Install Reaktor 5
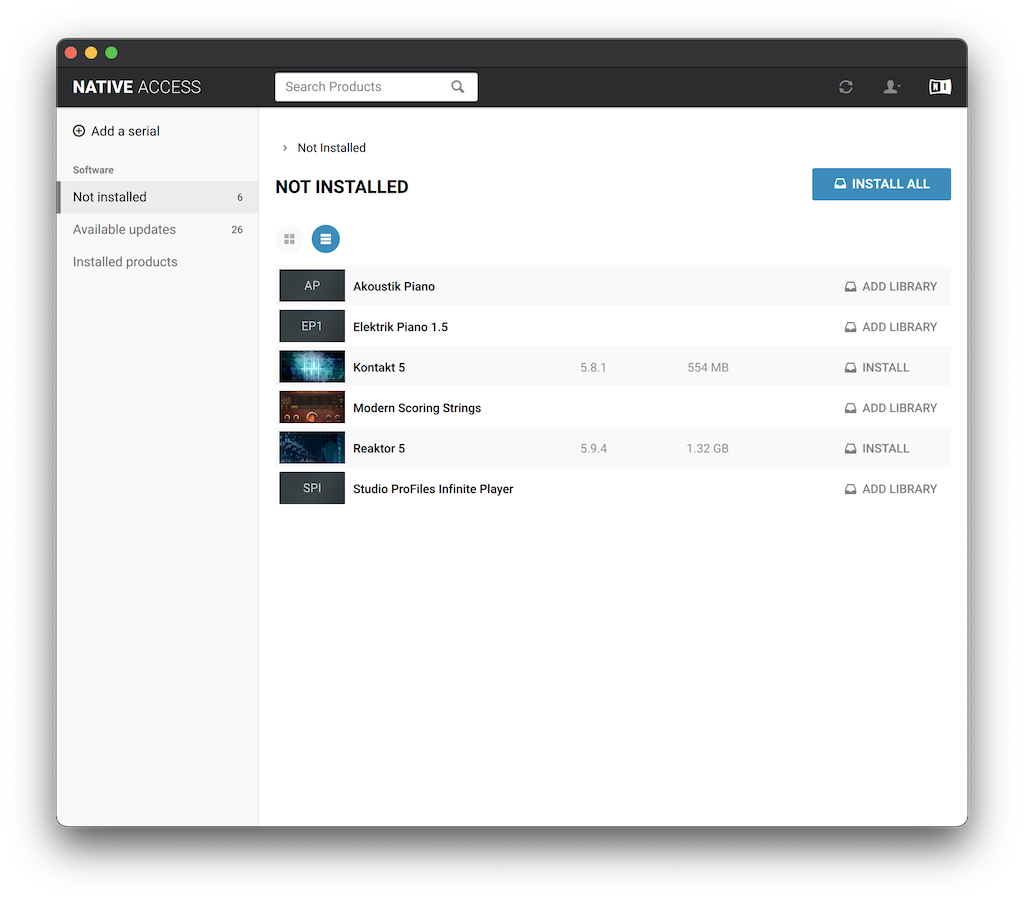Screen dimensions: 1024x901 877,448
